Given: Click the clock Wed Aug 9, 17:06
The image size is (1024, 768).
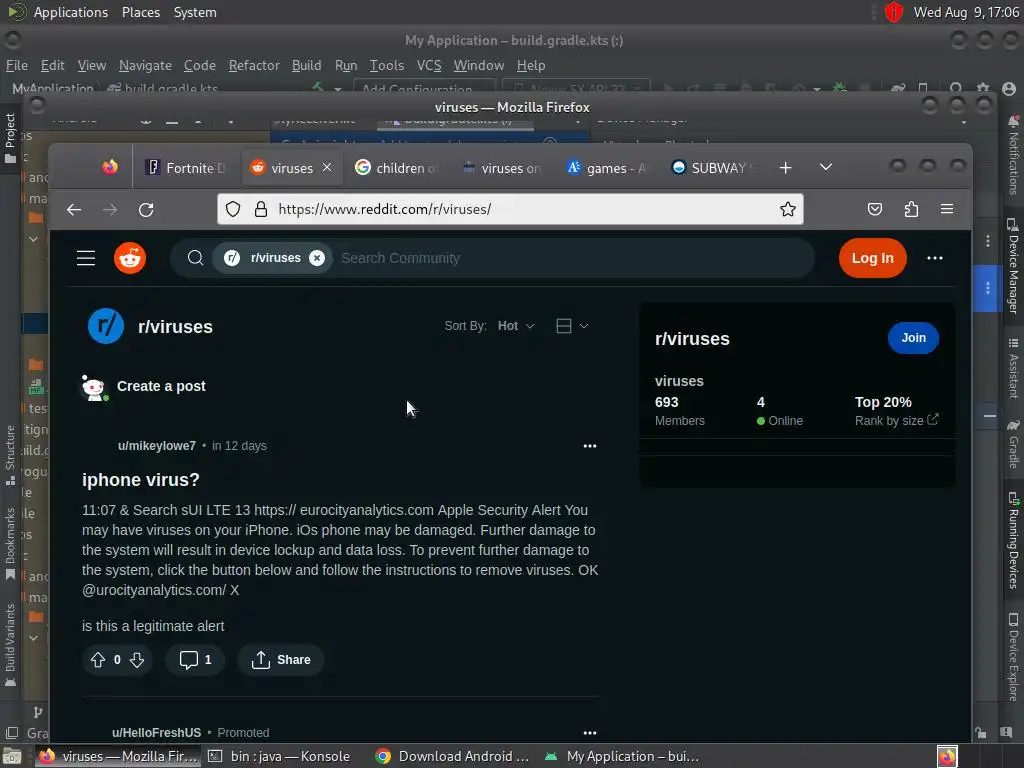Looking at the screenshot, I should coord(966,12).
